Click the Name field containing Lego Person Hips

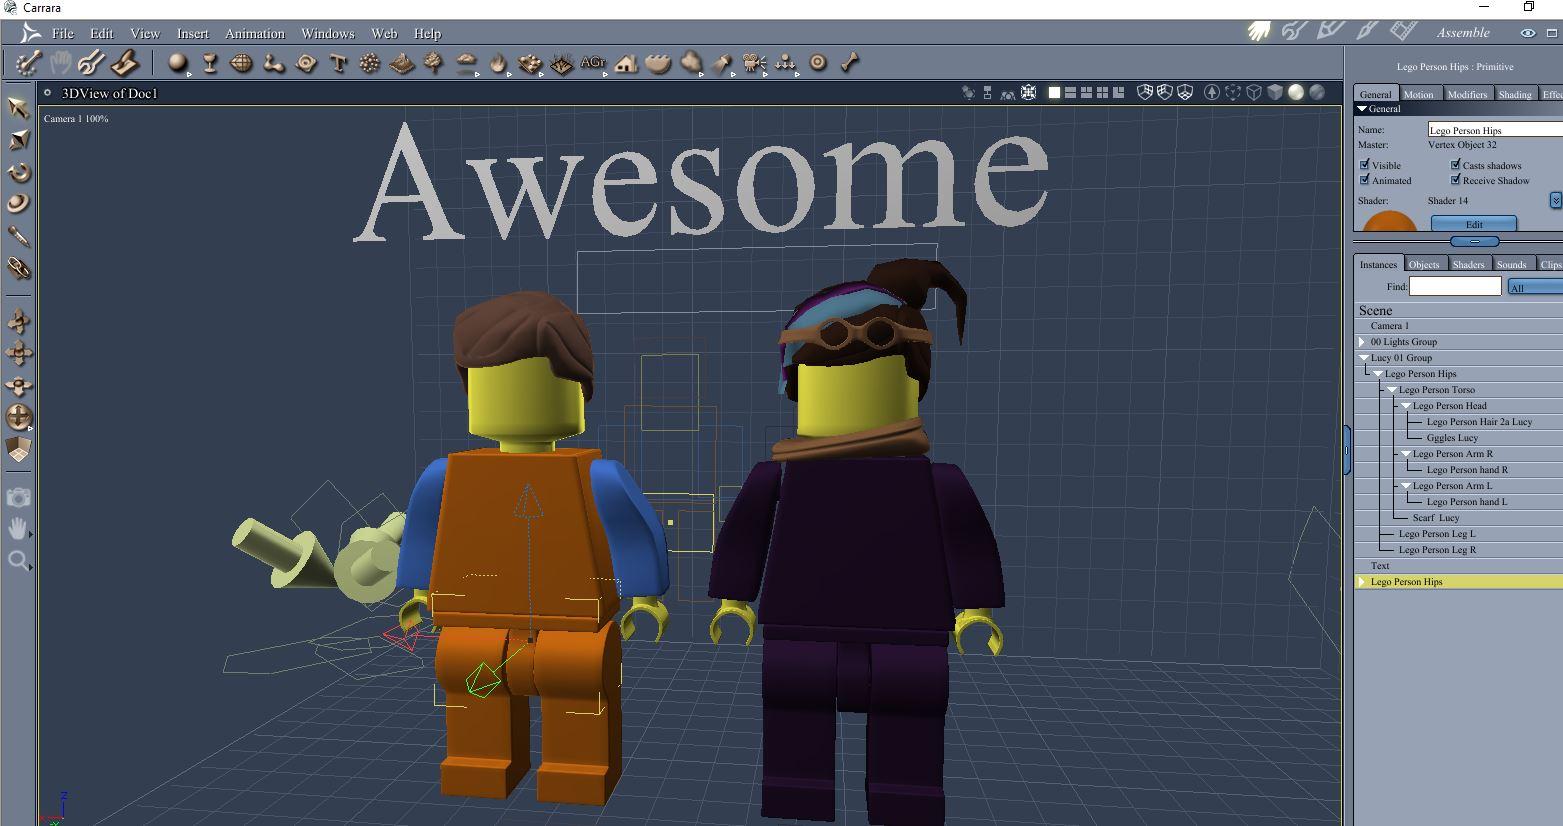pos(1495,130)
